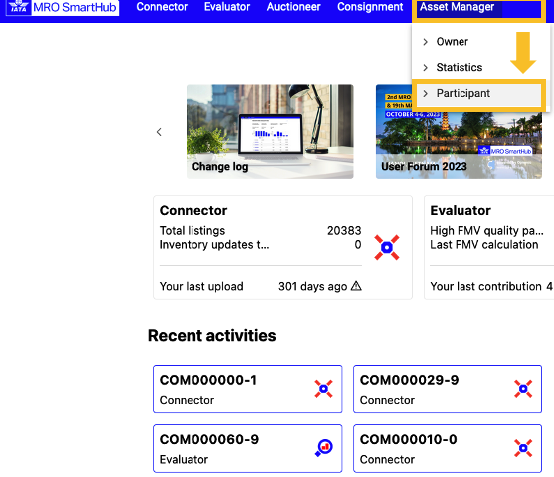The image size is (554, 477).
Task: Click the upload warning triangle icon
Action: pyautogui.click(x=356, y=285)
